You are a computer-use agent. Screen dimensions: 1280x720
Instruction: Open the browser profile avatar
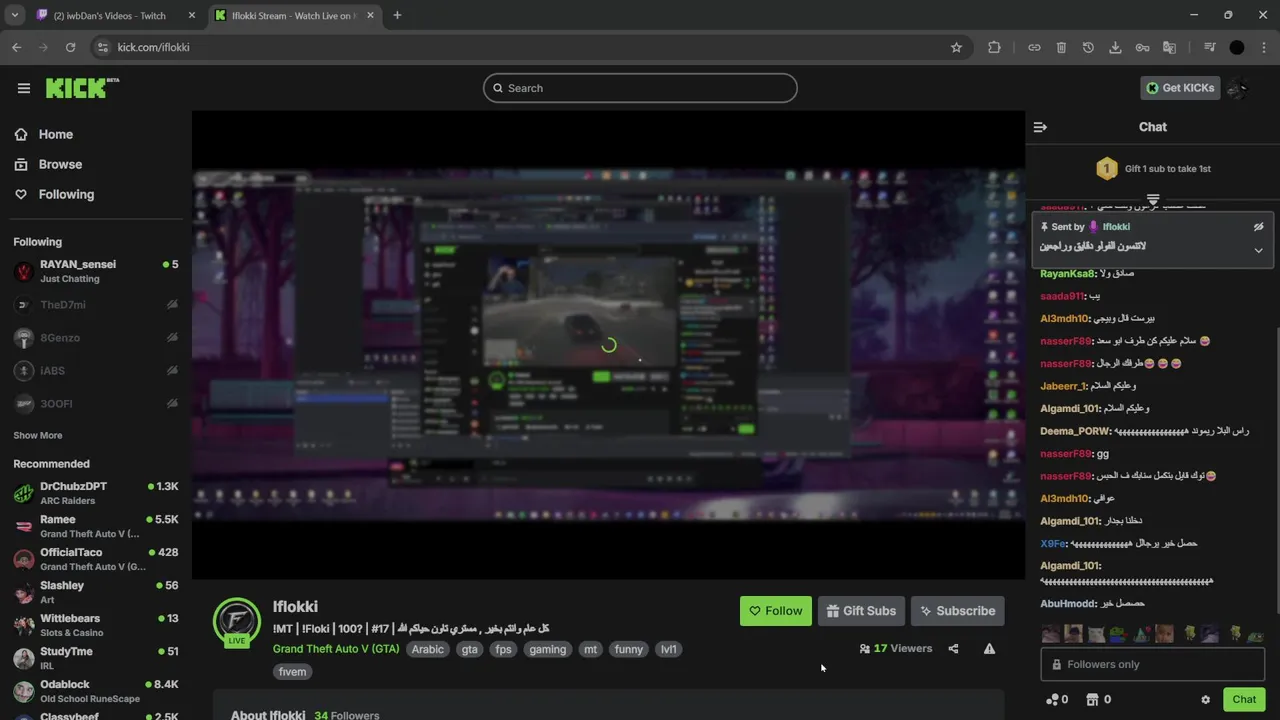tap(1237, 47)
